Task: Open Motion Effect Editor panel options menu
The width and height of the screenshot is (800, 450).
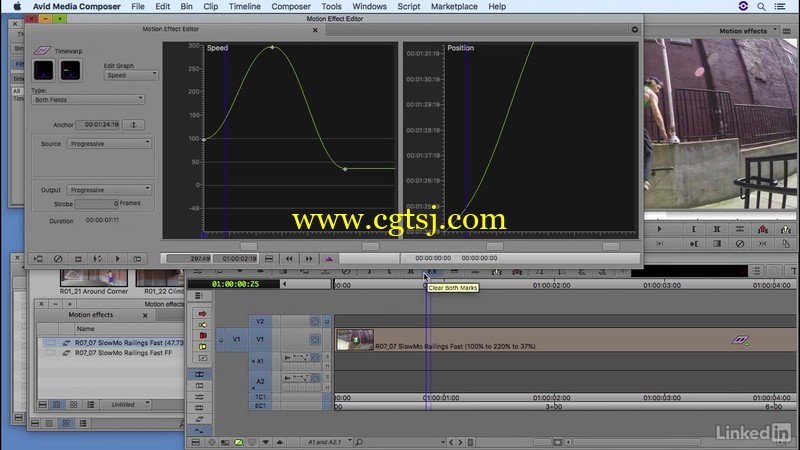Action: [635, 30]
